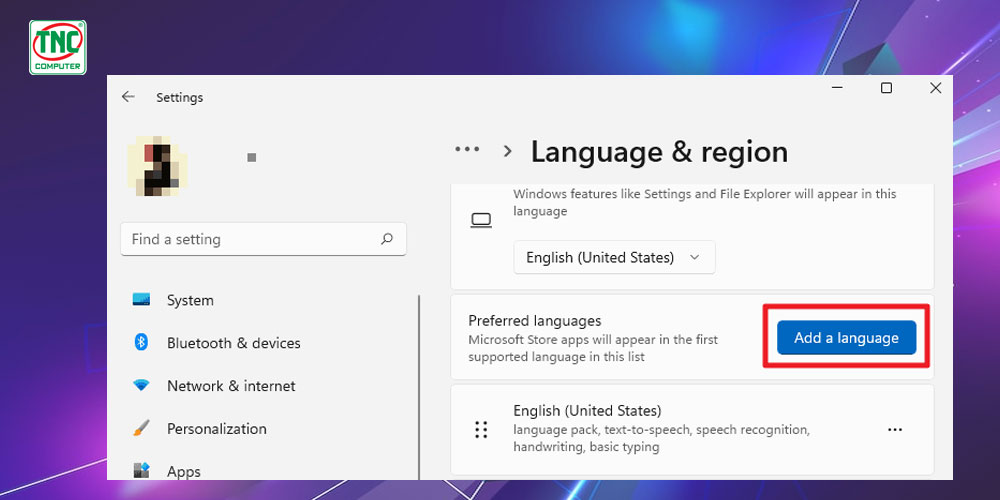
Task: Click 'Microsoft Store apps will appear' description
Action: 593,348
